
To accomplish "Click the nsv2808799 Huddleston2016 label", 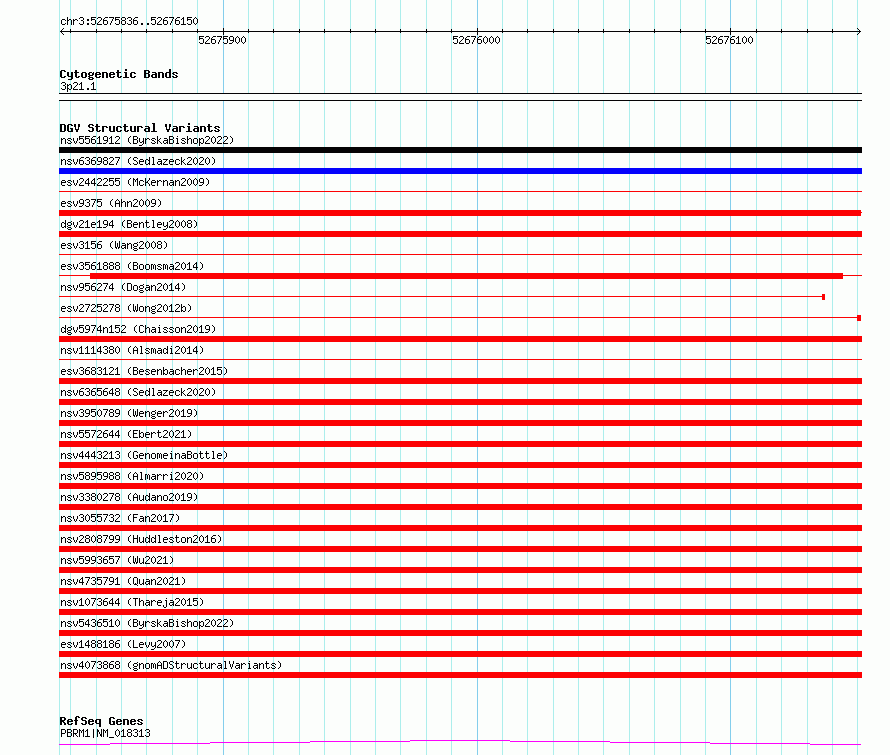I will click(x=141, y=539).
